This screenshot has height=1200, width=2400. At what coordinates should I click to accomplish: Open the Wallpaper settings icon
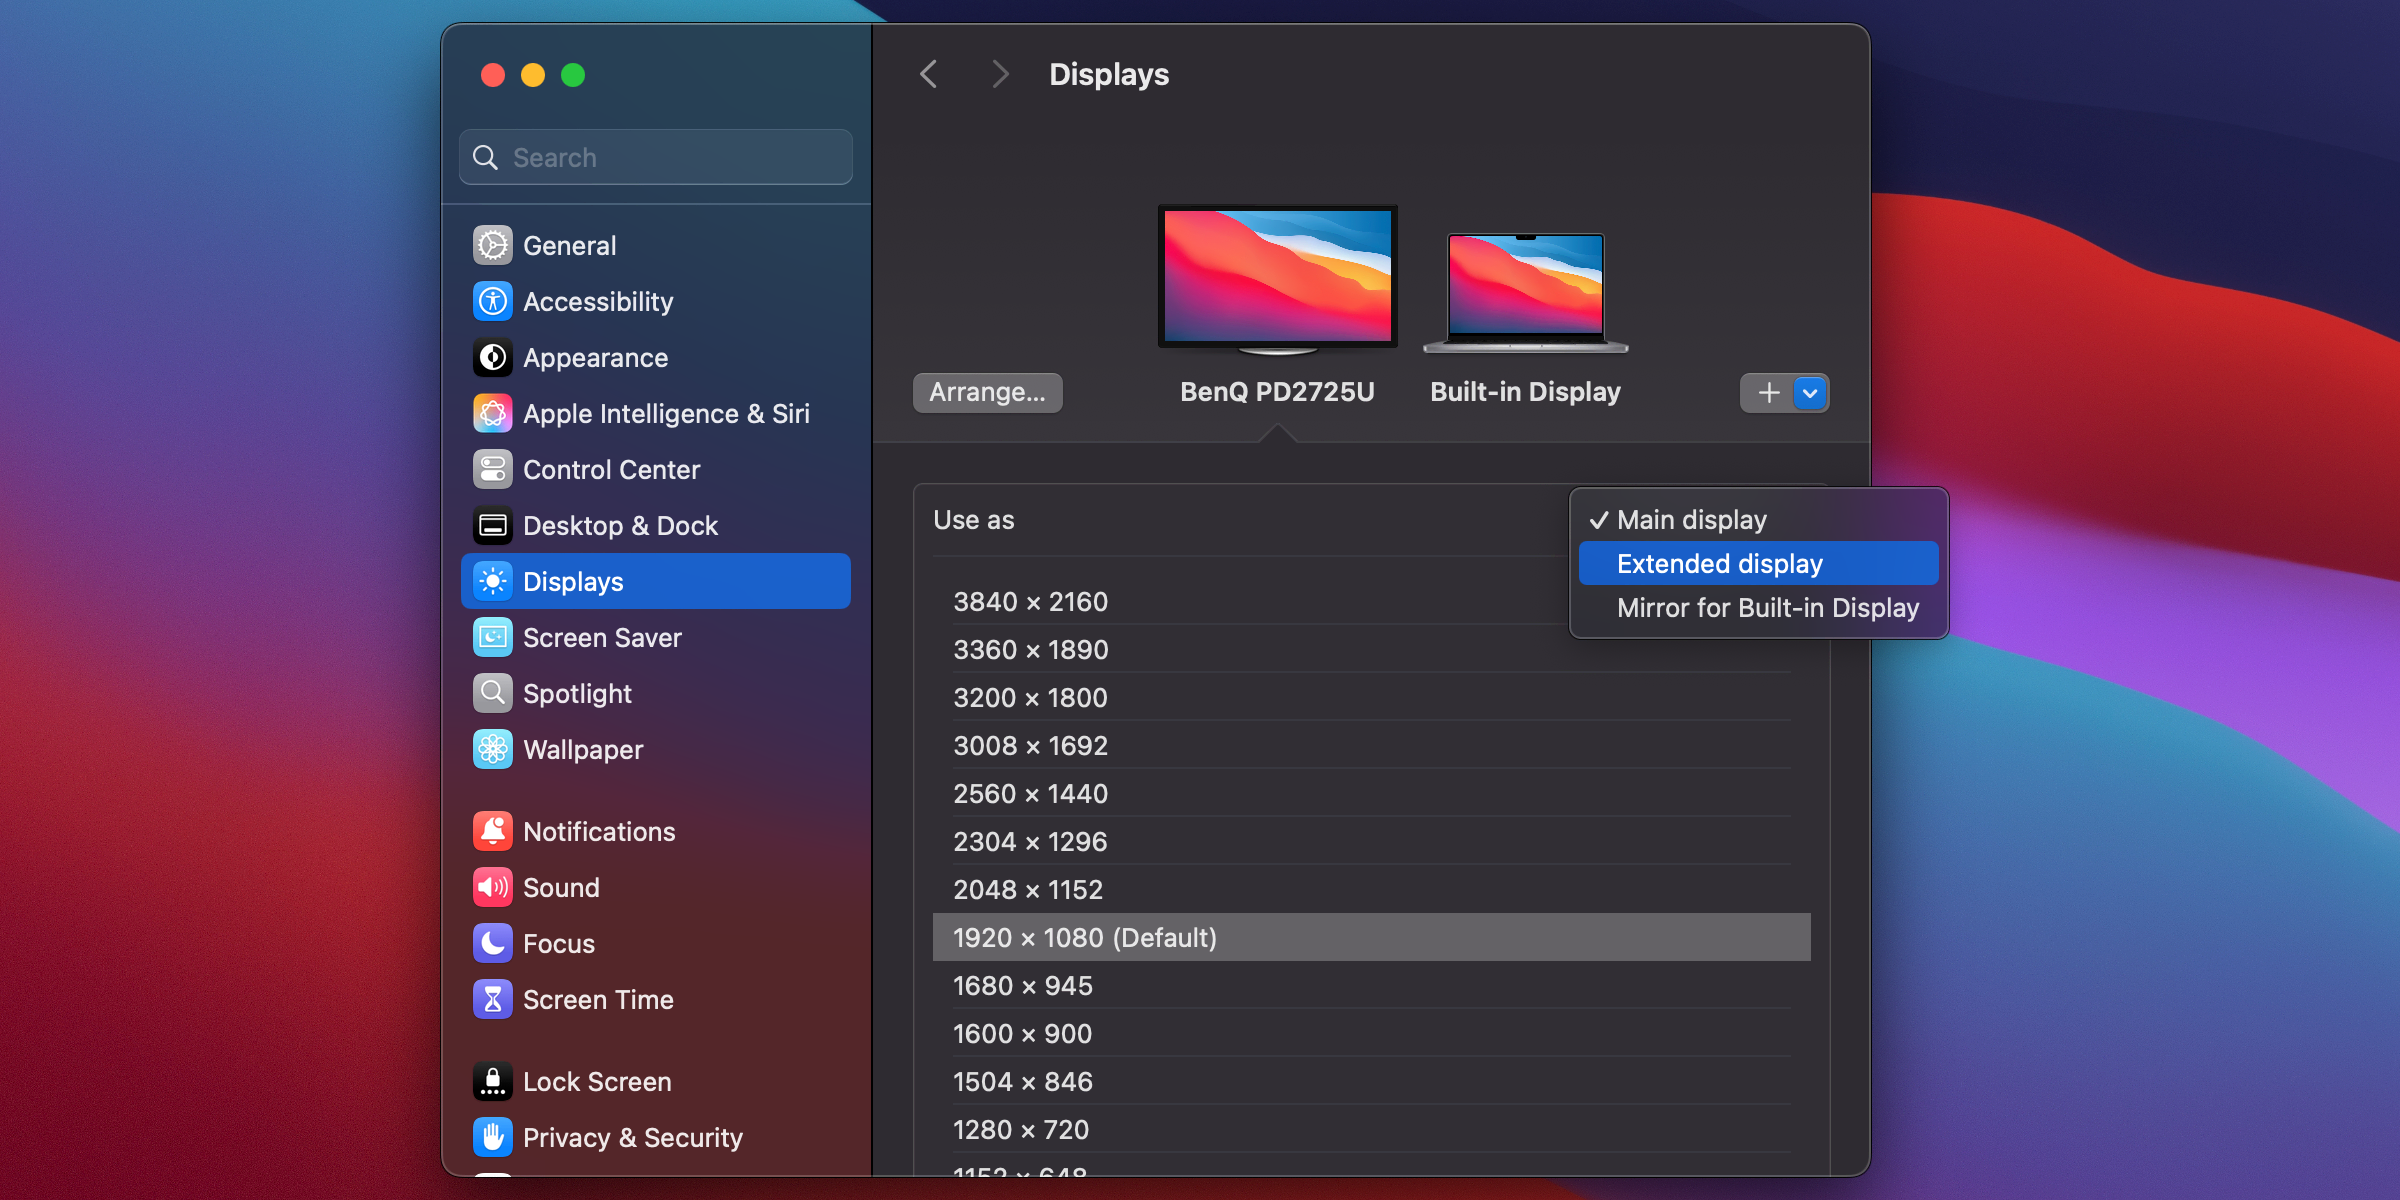pyautogui.click(x=493, y=749)
